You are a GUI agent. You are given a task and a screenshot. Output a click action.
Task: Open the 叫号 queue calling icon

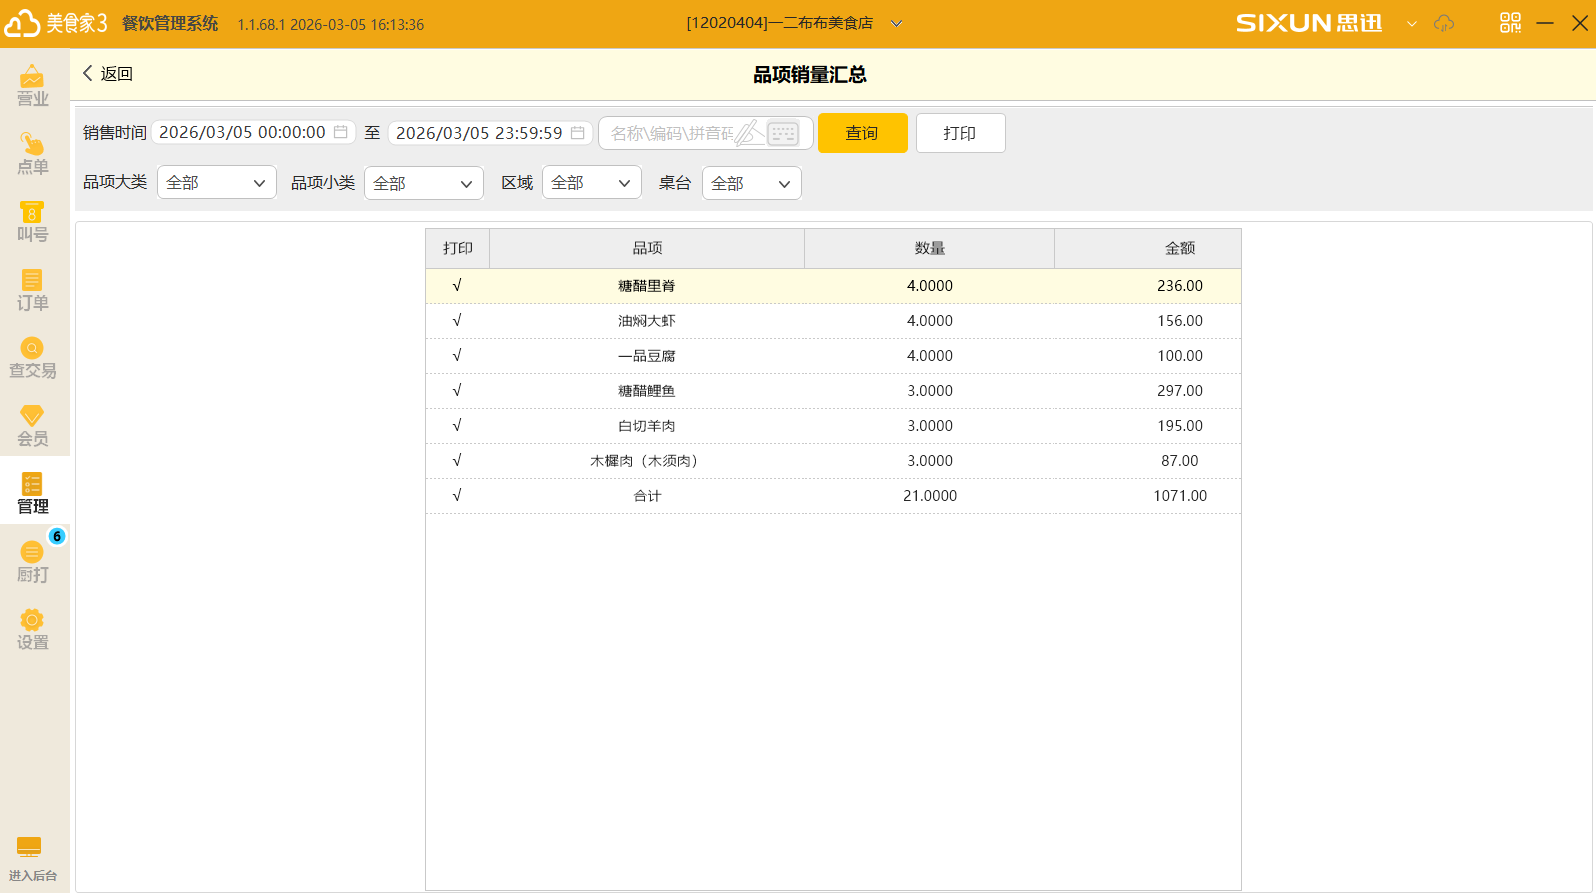(32, 221)
